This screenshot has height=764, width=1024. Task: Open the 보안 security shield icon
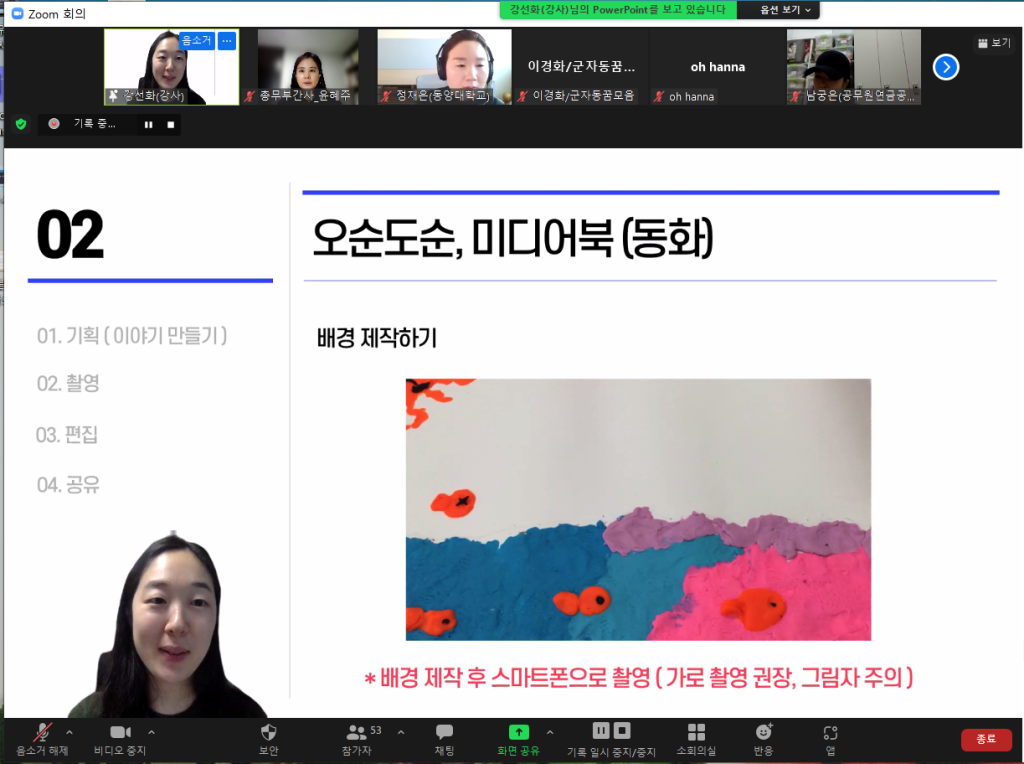268,739
